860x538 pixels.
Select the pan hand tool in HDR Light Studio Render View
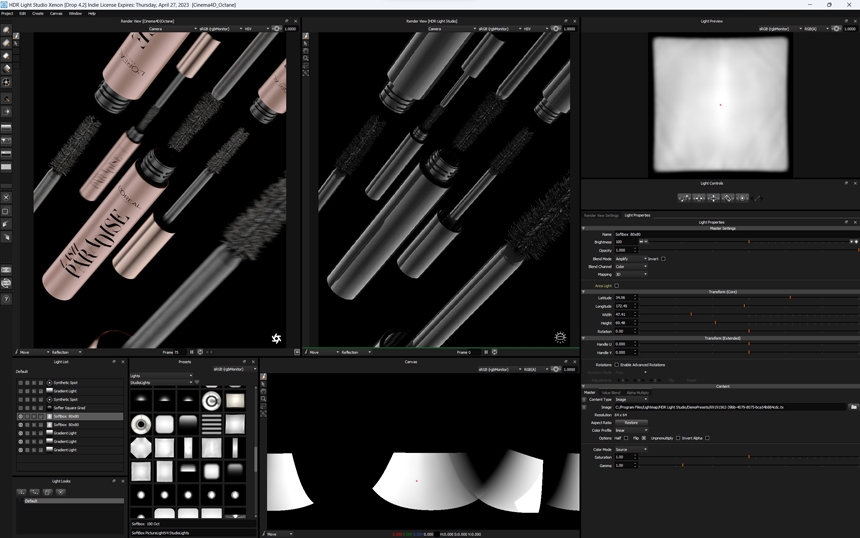point(305,51)
